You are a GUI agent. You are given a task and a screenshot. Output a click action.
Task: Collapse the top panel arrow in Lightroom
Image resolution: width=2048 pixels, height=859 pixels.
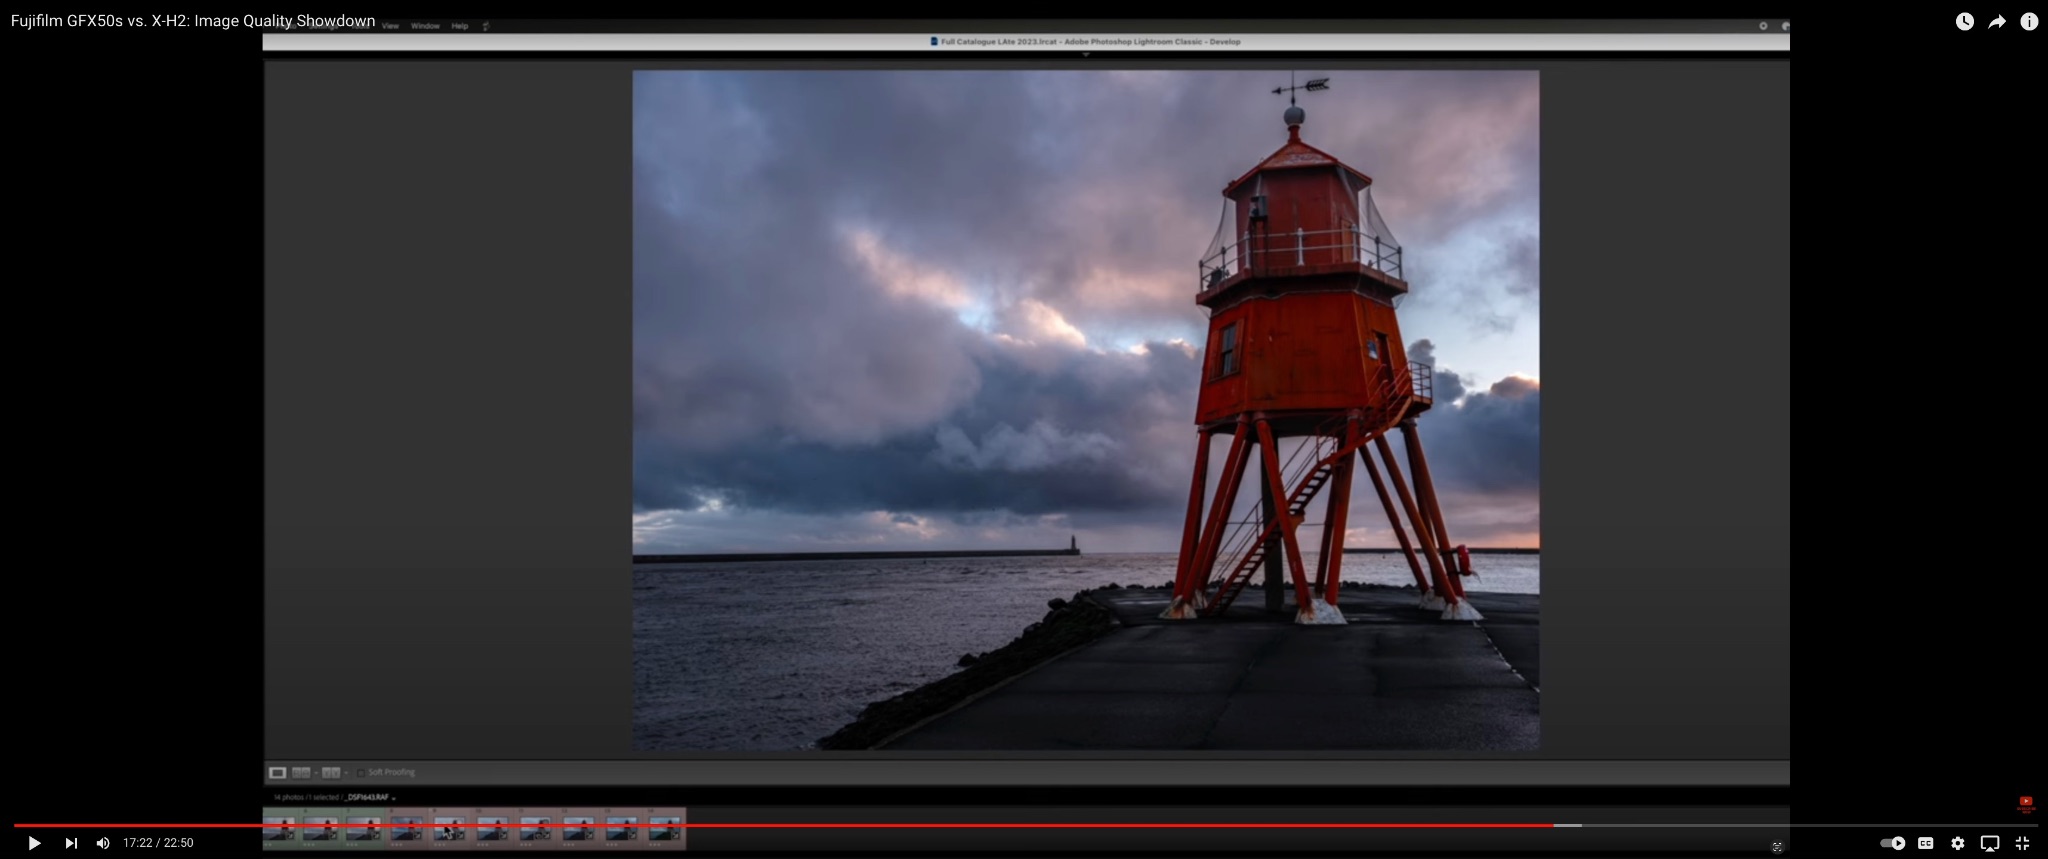[1085, 55]
